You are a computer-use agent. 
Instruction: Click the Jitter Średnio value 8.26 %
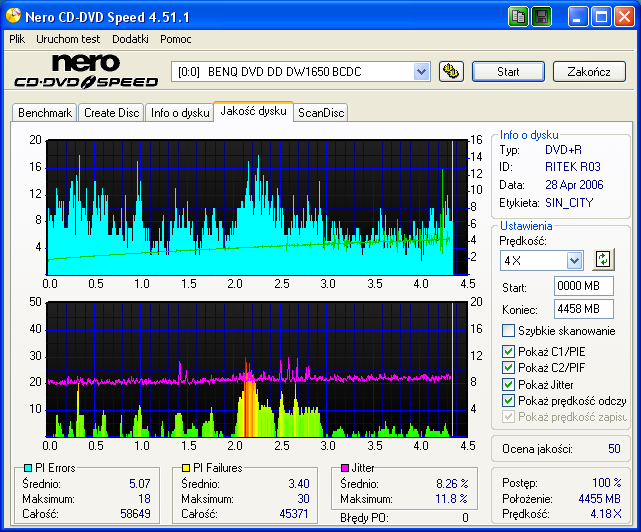(452, 484)
